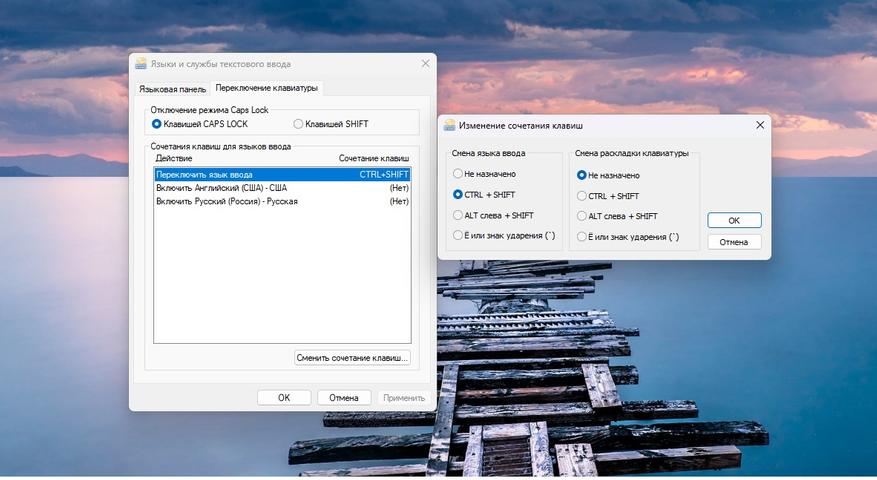Select 'Ё или знак ударения' for input language
This screenshot has height=480, width=877.
coord(458,236)
